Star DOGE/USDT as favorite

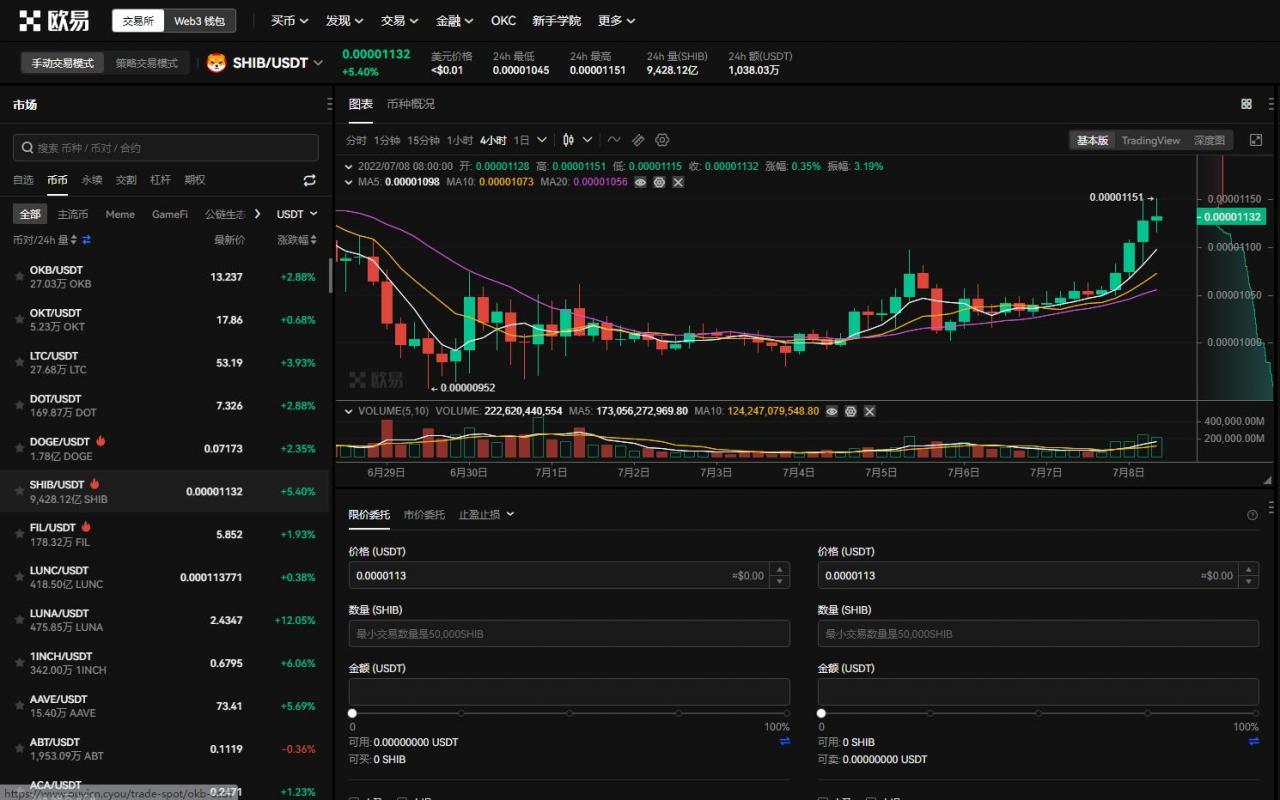(x=19, y=448)
